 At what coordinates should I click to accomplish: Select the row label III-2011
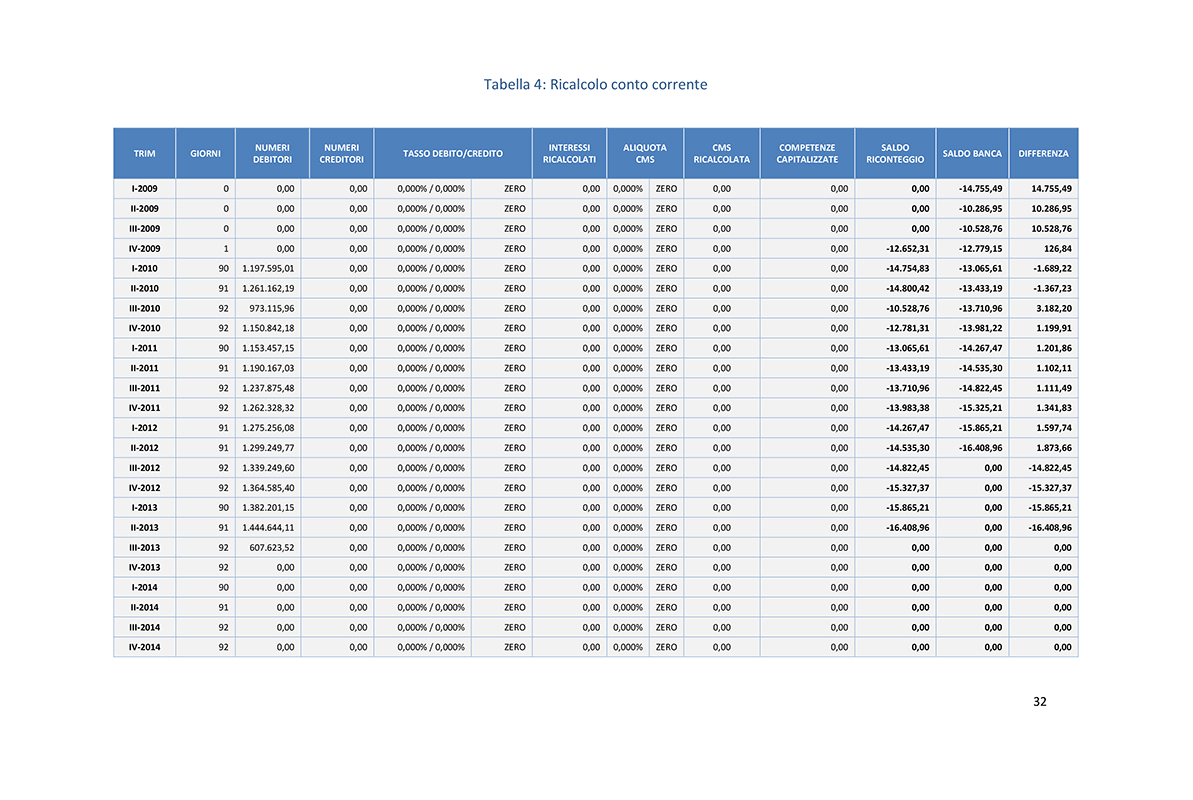pos(145,388)
